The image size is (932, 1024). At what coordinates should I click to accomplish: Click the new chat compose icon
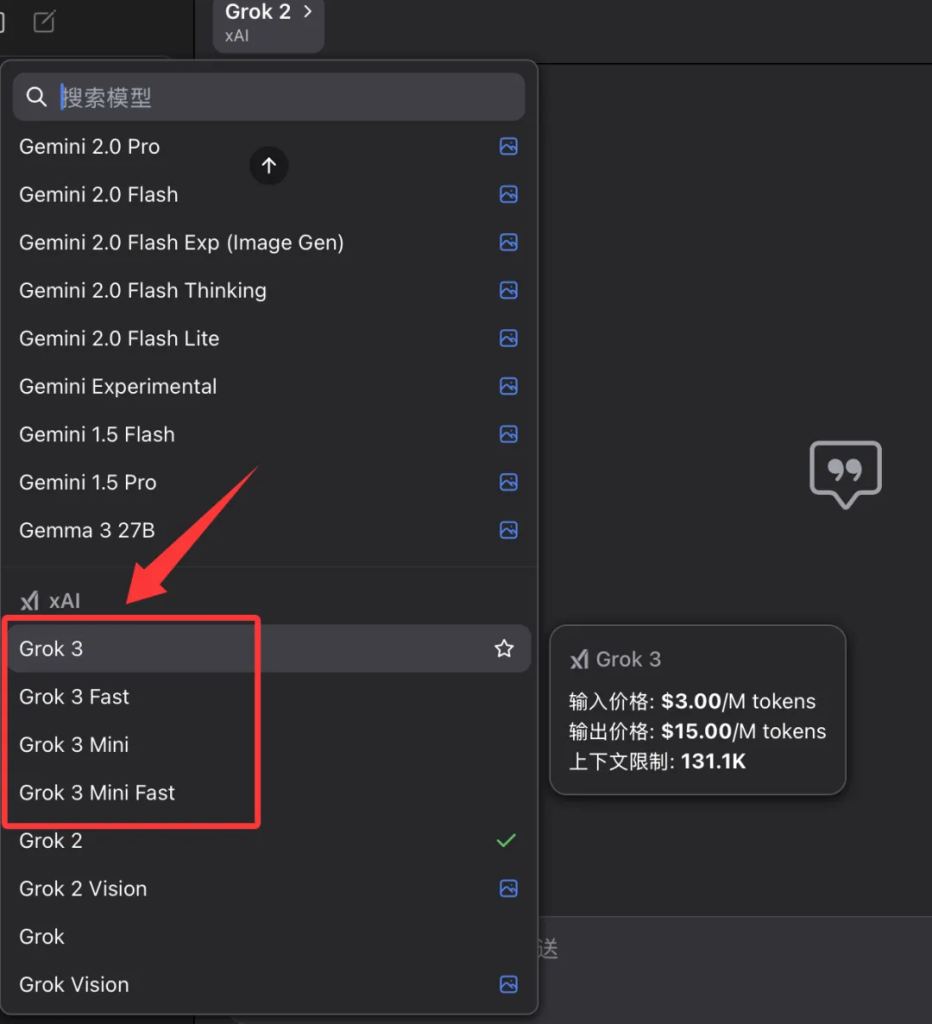(x=44, y=22)
